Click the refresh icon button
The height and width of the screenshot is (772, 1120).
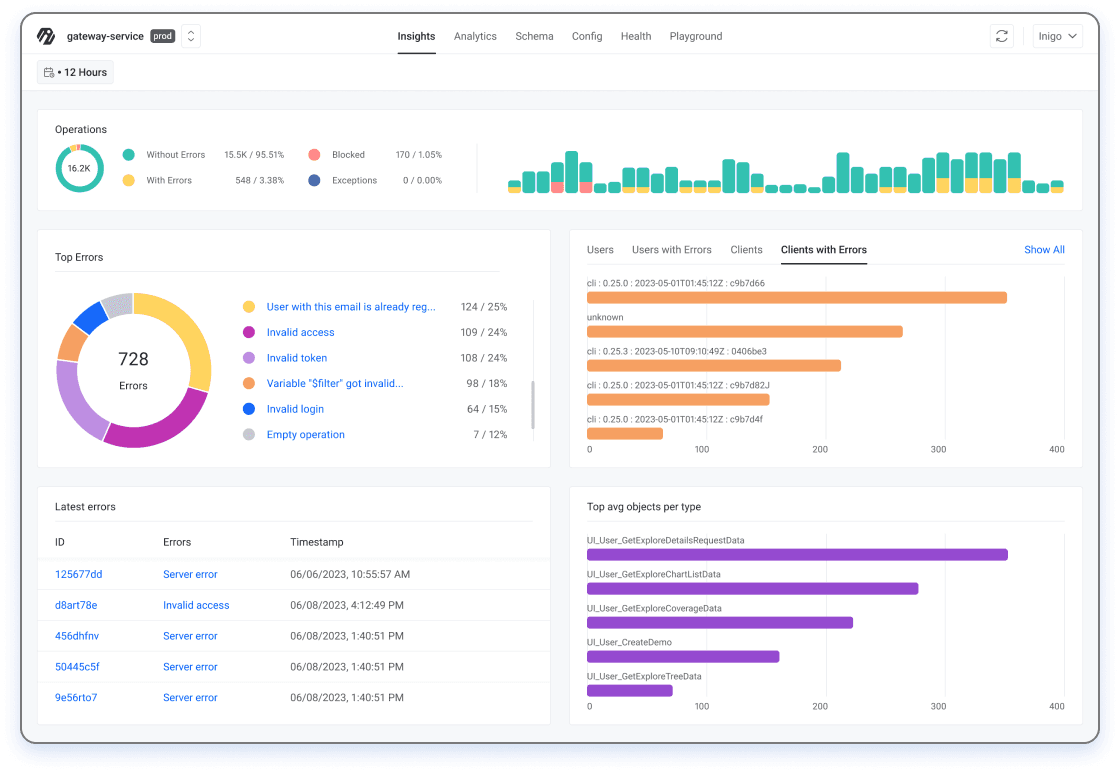click(1001, 36)
